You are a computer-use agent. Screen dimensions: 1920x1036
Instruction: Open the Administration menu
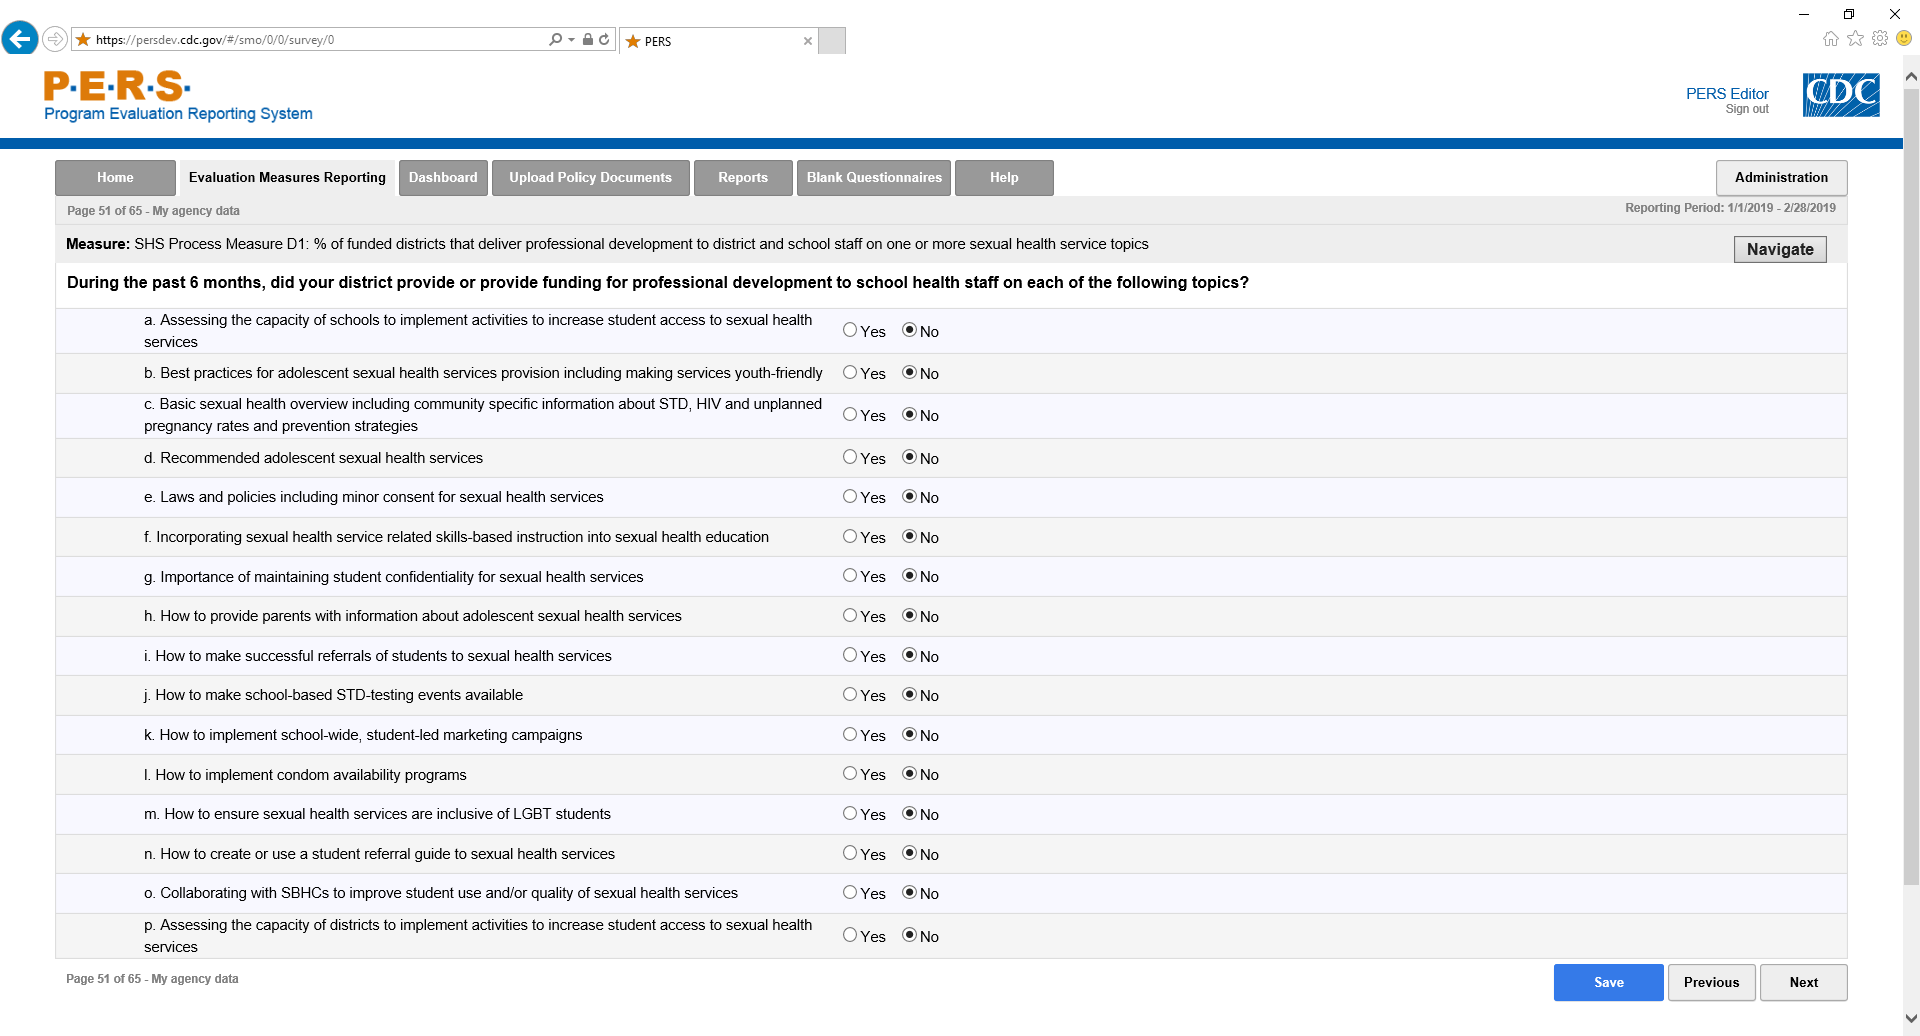click(1780, 178)
